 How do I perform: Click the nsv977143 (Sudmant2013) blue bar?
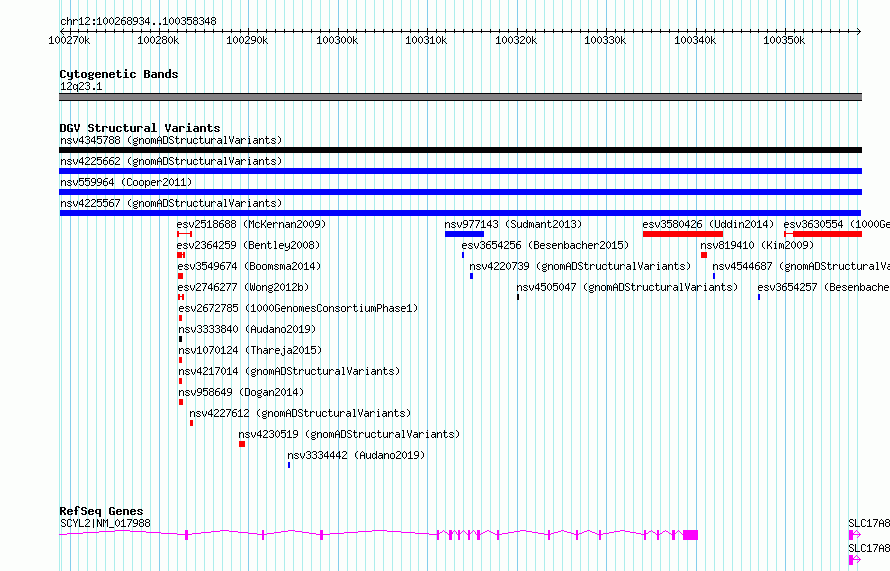[464, 234]
